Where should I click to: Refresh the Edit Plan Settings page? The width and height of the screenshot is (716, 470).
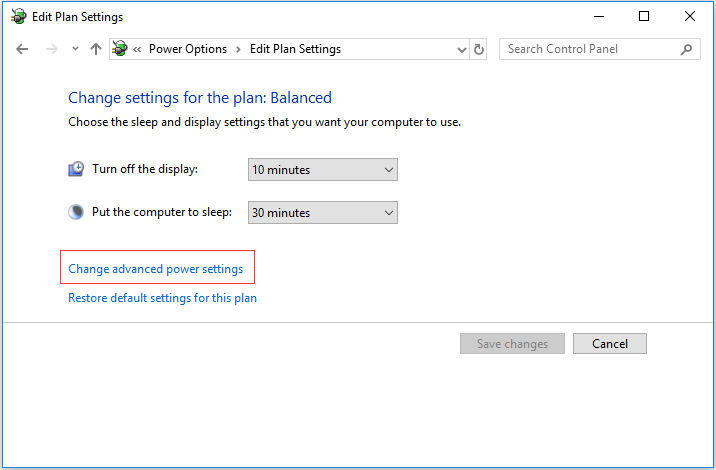click(479, 49)
